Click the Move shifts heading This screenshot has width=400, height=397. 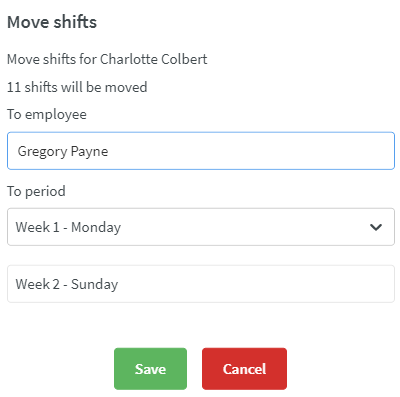pyautogui.click(x=52, y=22)
